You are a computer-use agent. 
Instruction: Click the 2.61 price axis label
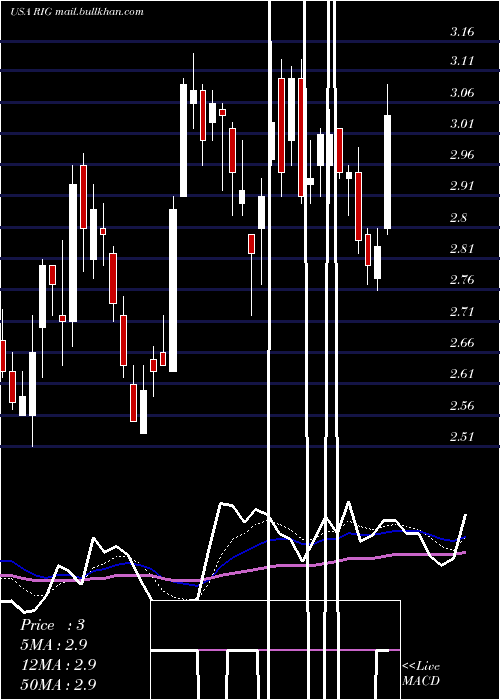462,374
